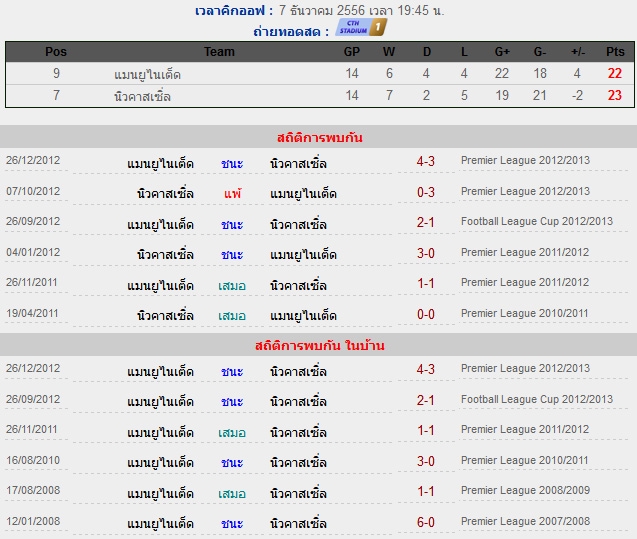Click 'Premier League 2007/2008'

point(525,521)
